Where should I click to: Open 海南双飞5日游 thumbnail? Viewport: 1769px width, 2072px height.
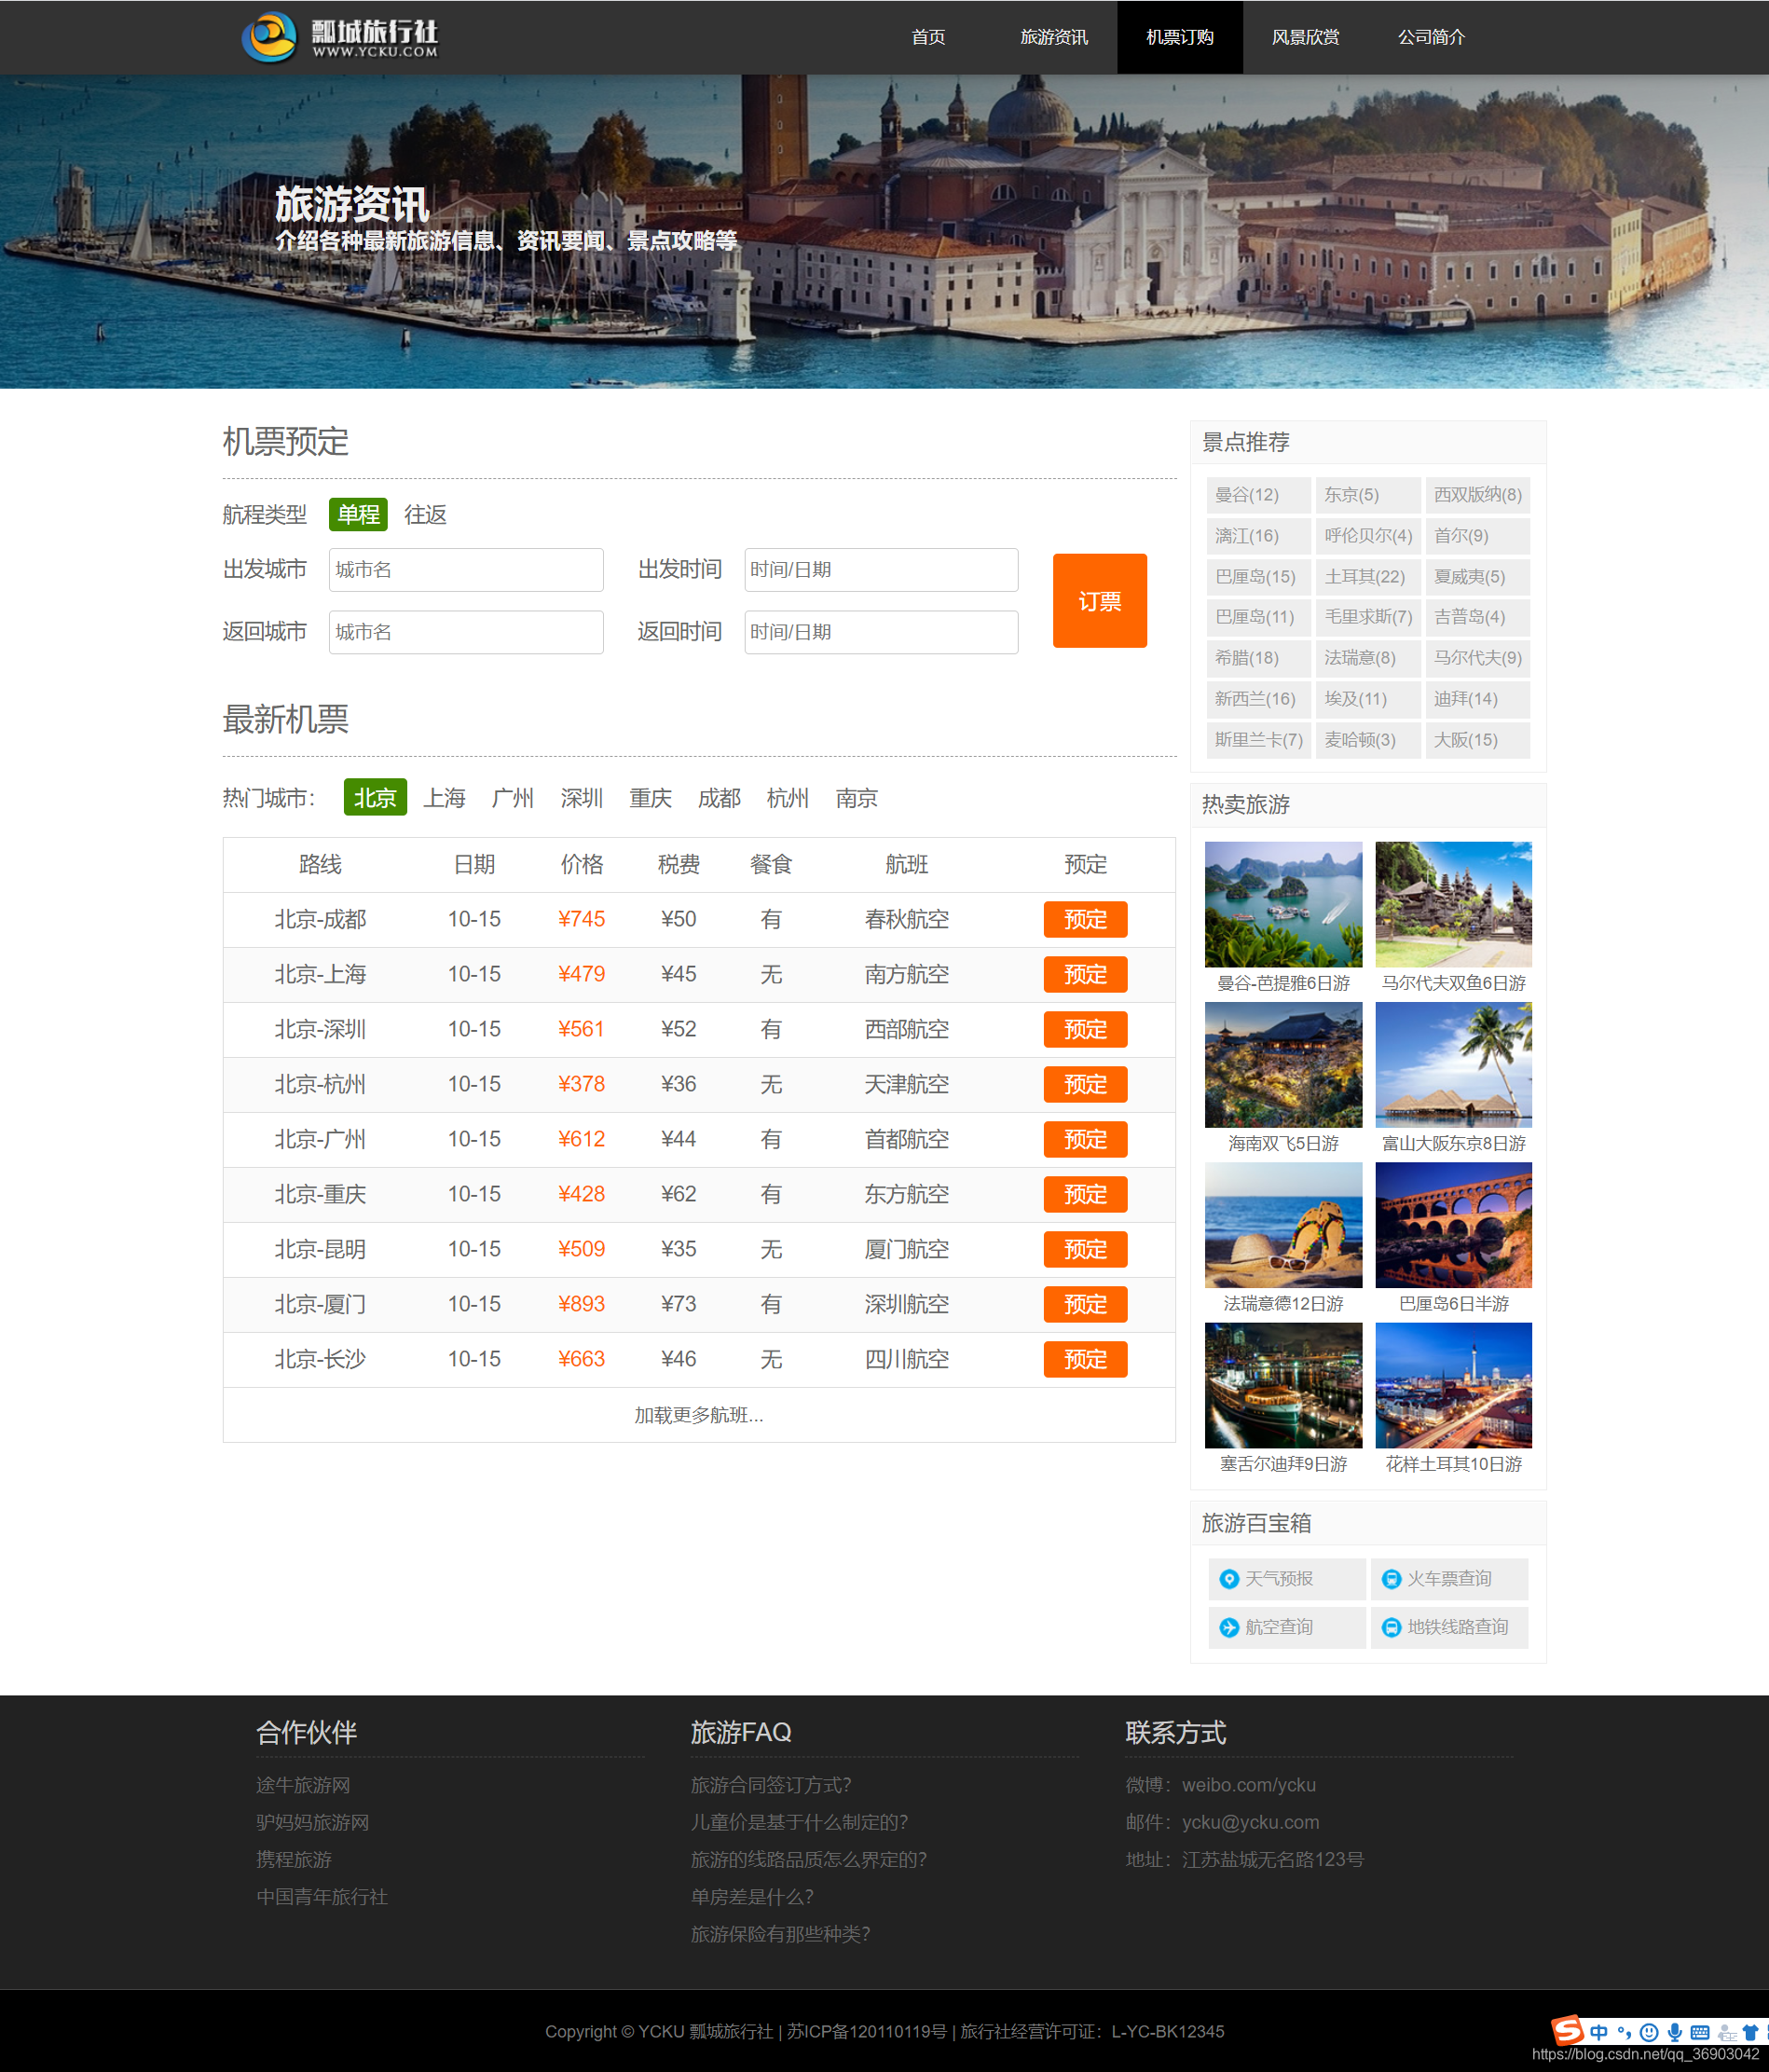coord(1283,1065)
